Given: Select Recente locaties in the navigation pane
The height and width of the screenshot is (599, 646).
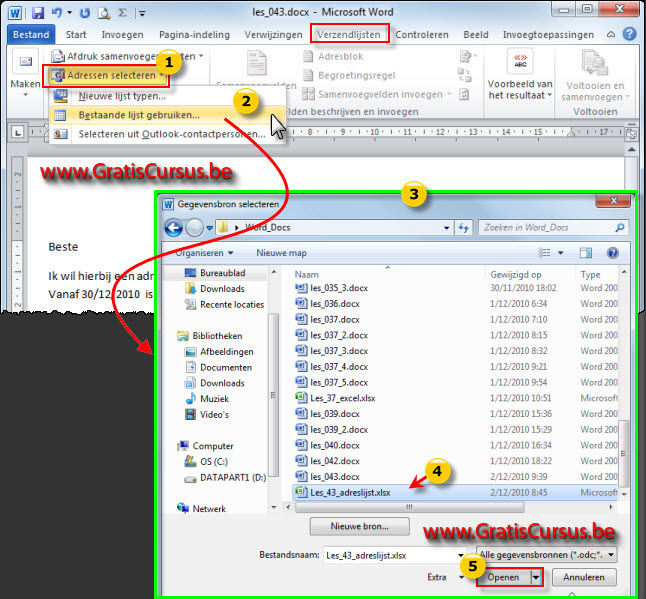Looking at the screenshot, I should [x=225, y=305].
